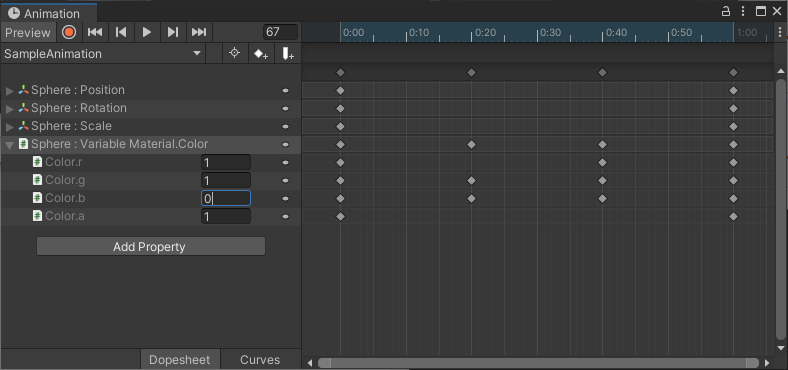Open the keyframe menu for Sphere : Rotation
788x370 pixels.
285,109
